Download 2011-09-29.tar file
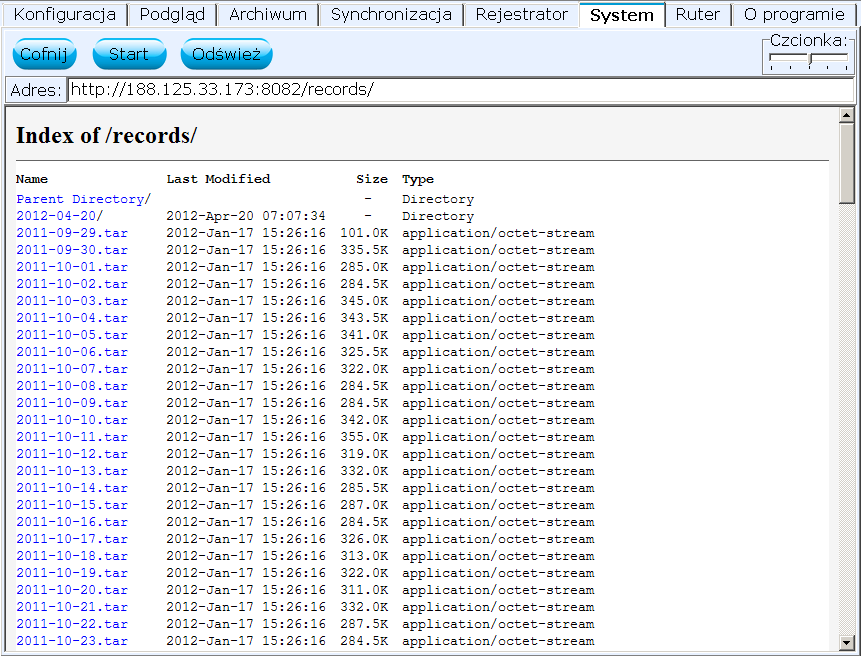Image resolution: width=861 pixels, height=656 pixels. [x=72, y=233]
